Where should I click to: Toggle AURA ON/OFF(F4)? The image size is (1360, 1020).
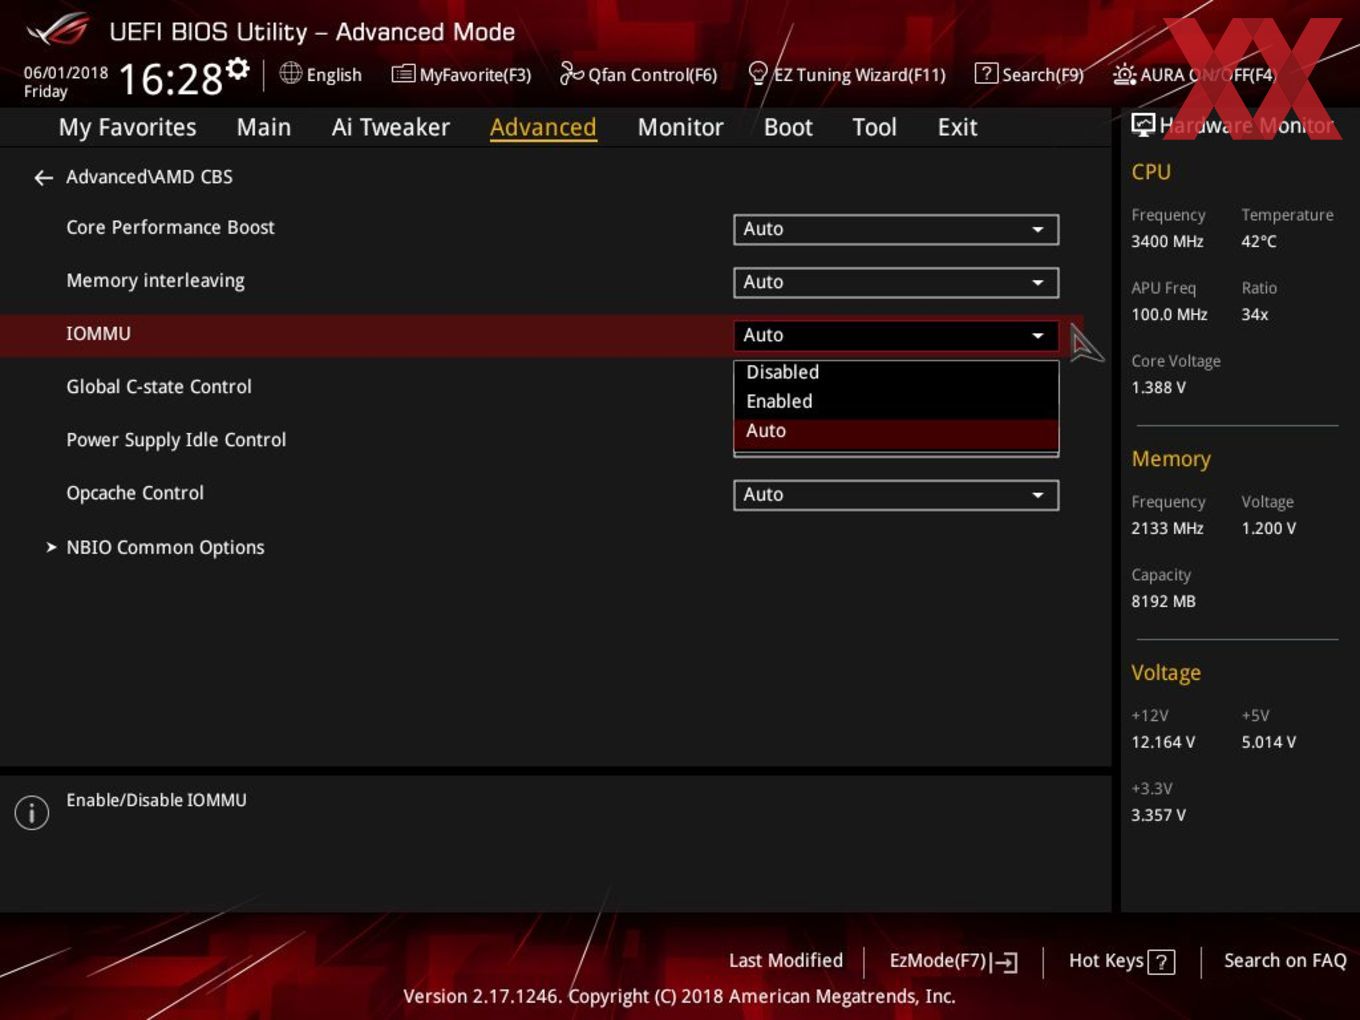pos(1194,74)
